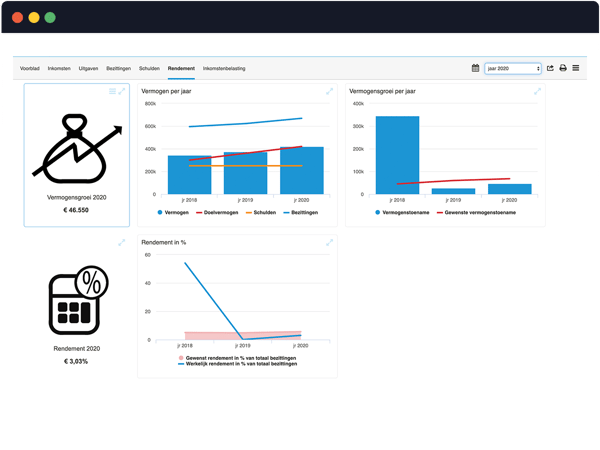Open the Voorblad tab

coord(29,68)
